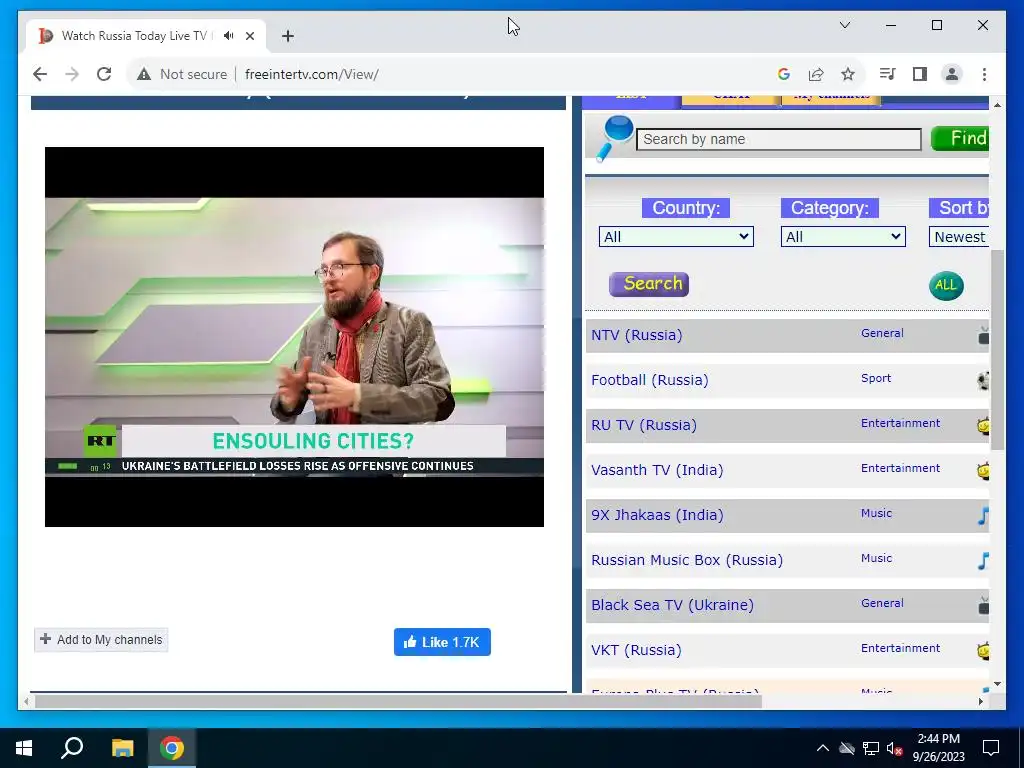The image size is (1024, 768).
Task: Open the Windows notification center
Action: [x=991, y=748]
